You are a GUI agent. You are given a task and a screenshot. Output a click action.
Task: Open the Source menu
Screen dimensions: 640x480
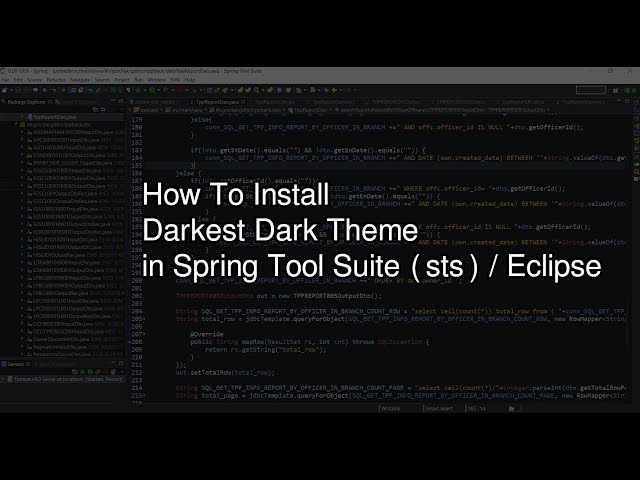(x=35, y=80)
